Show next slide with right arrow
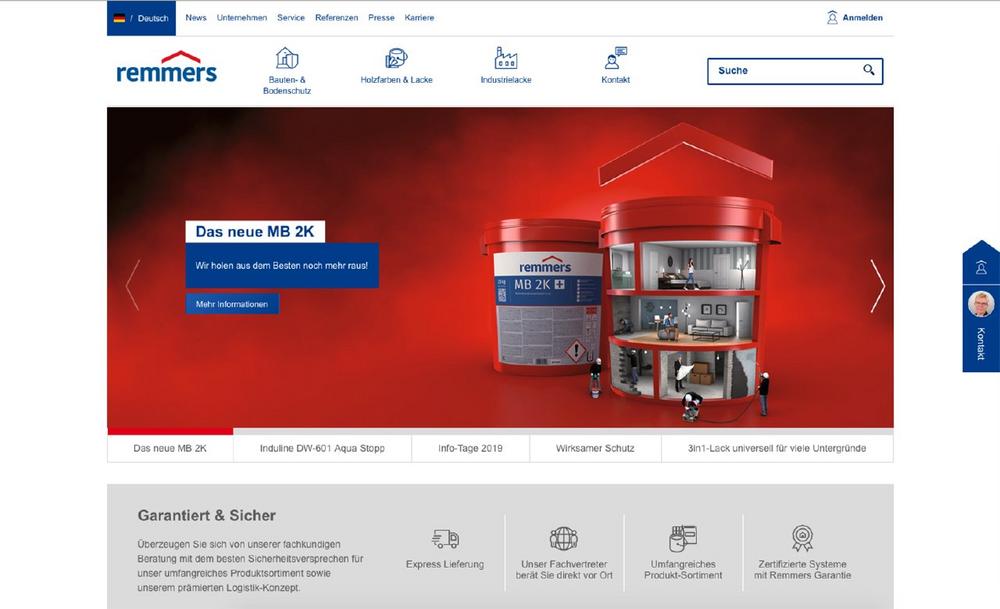The width and height of the screenshot is (1000, 609). click(878, 286)
